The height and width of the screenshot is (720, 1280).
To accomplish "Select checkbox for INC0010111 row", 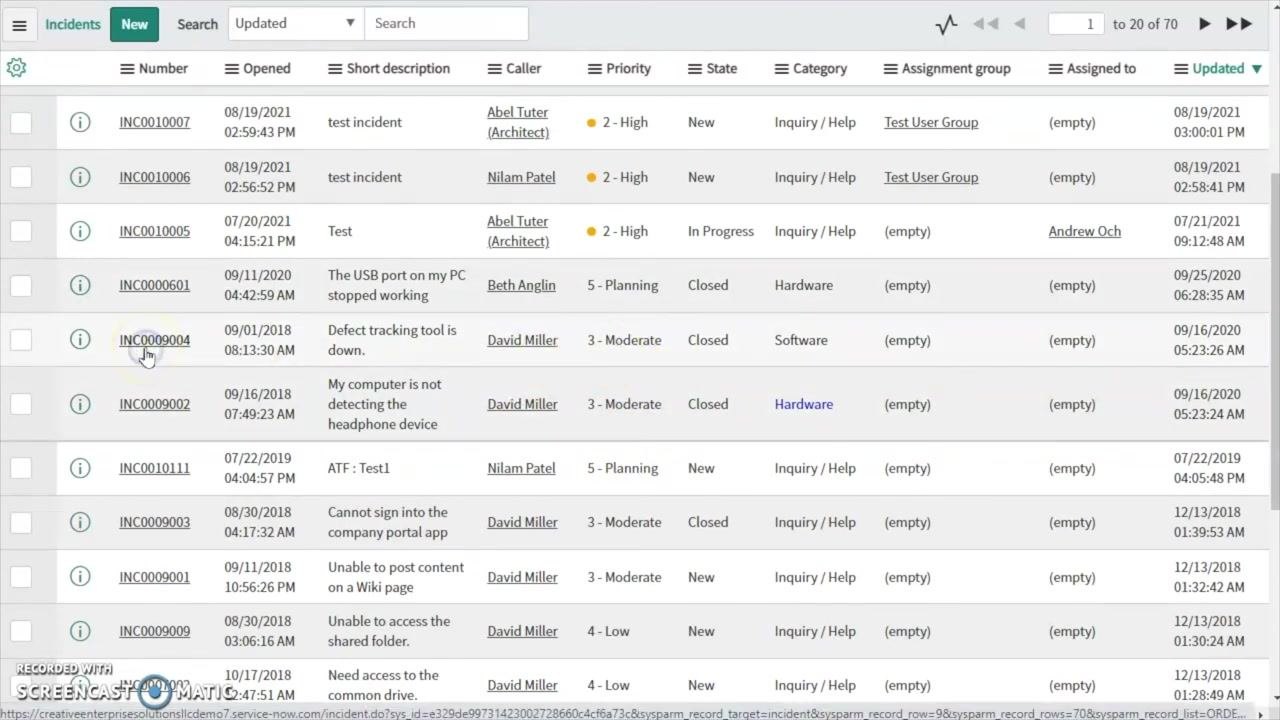I will (x=21, y=468).
